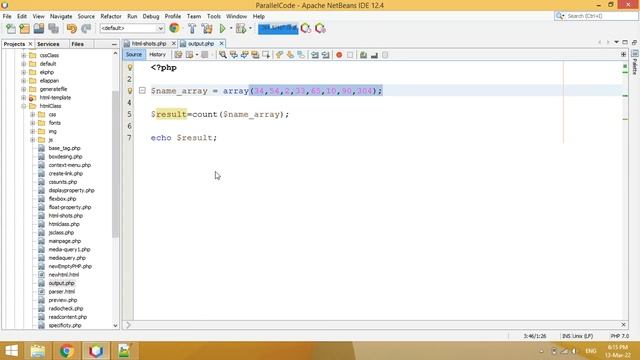Image resolution: width=640 pixels, height=360 pixels.
Task: Go to Next Bookmark icon
Action: tap(290, 55)
